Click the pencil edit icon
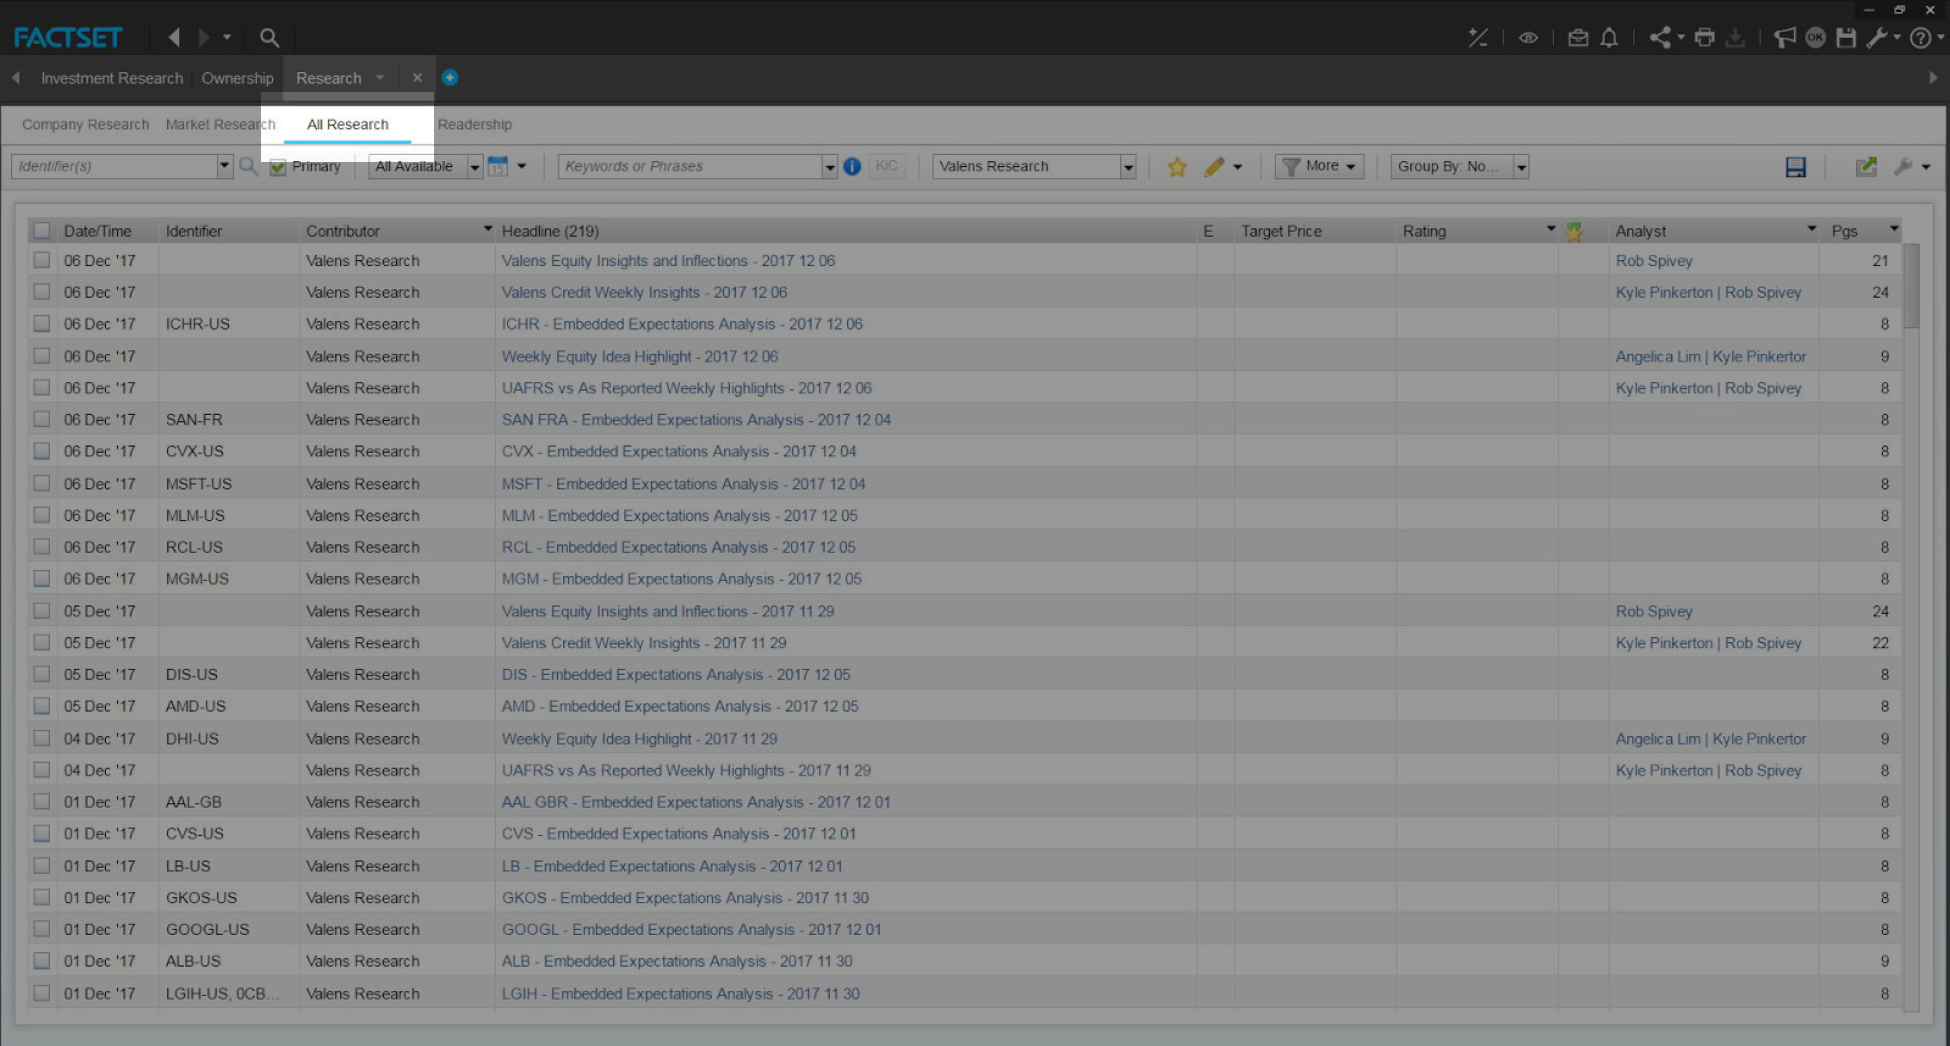 [x=1214, y=167]
